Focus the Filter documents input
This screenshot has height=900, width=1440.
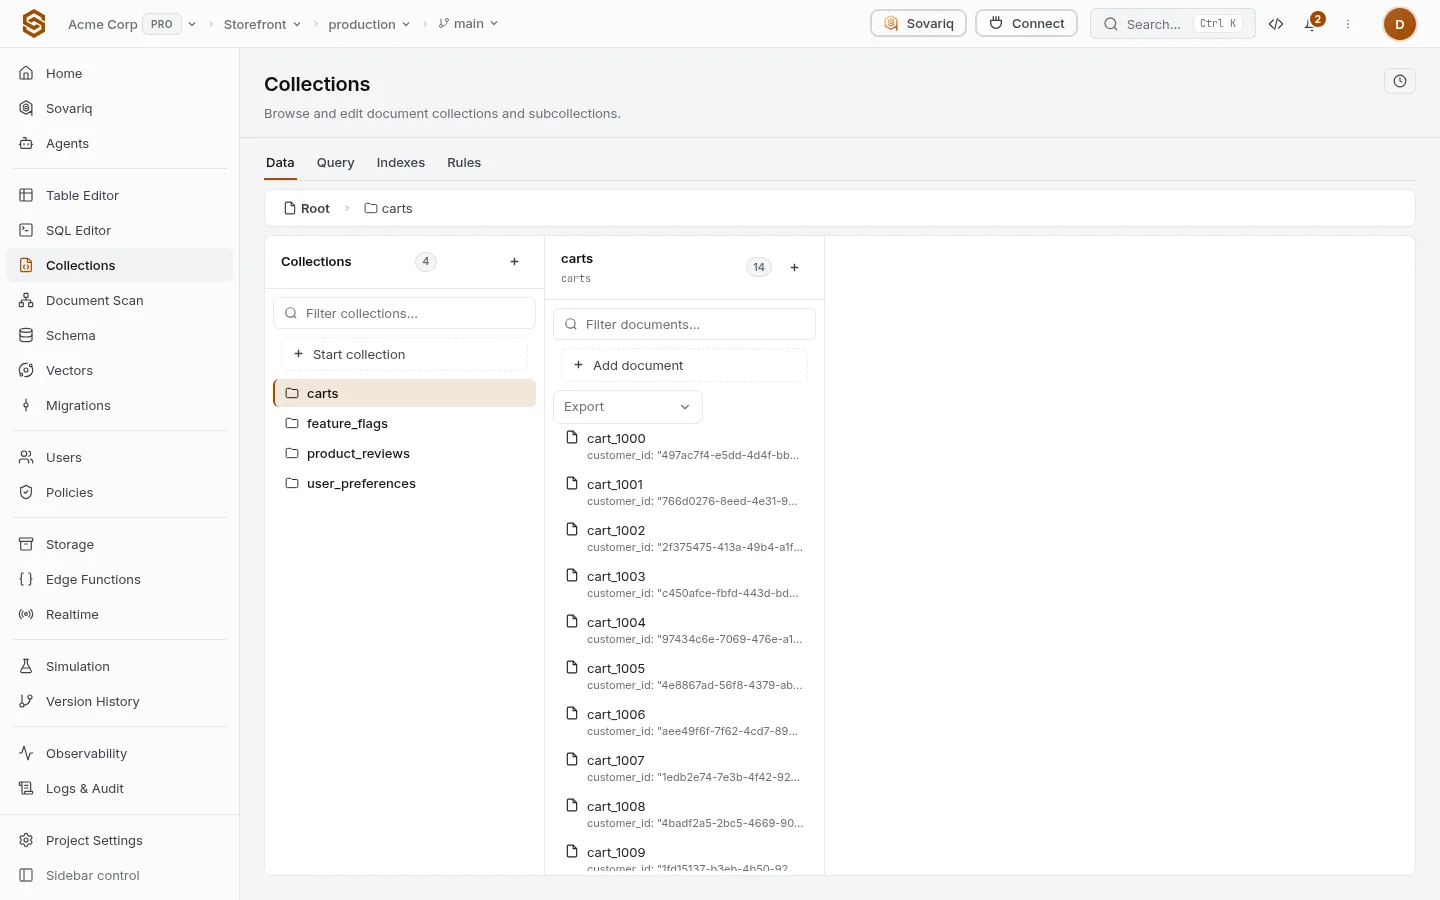[x=684, y=324]
